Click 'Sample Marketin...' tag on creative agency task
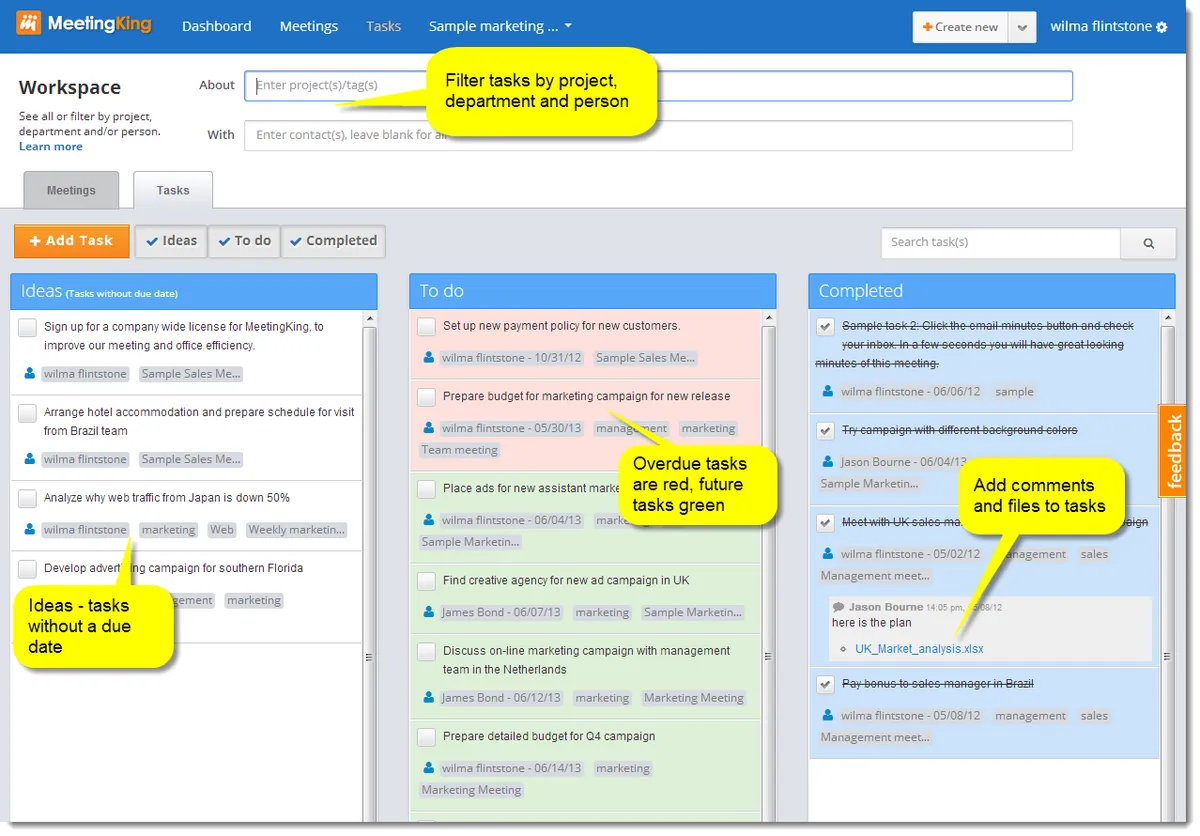Image resolution: width=1200 pixels, height=836 pixels. coord(692,612)
